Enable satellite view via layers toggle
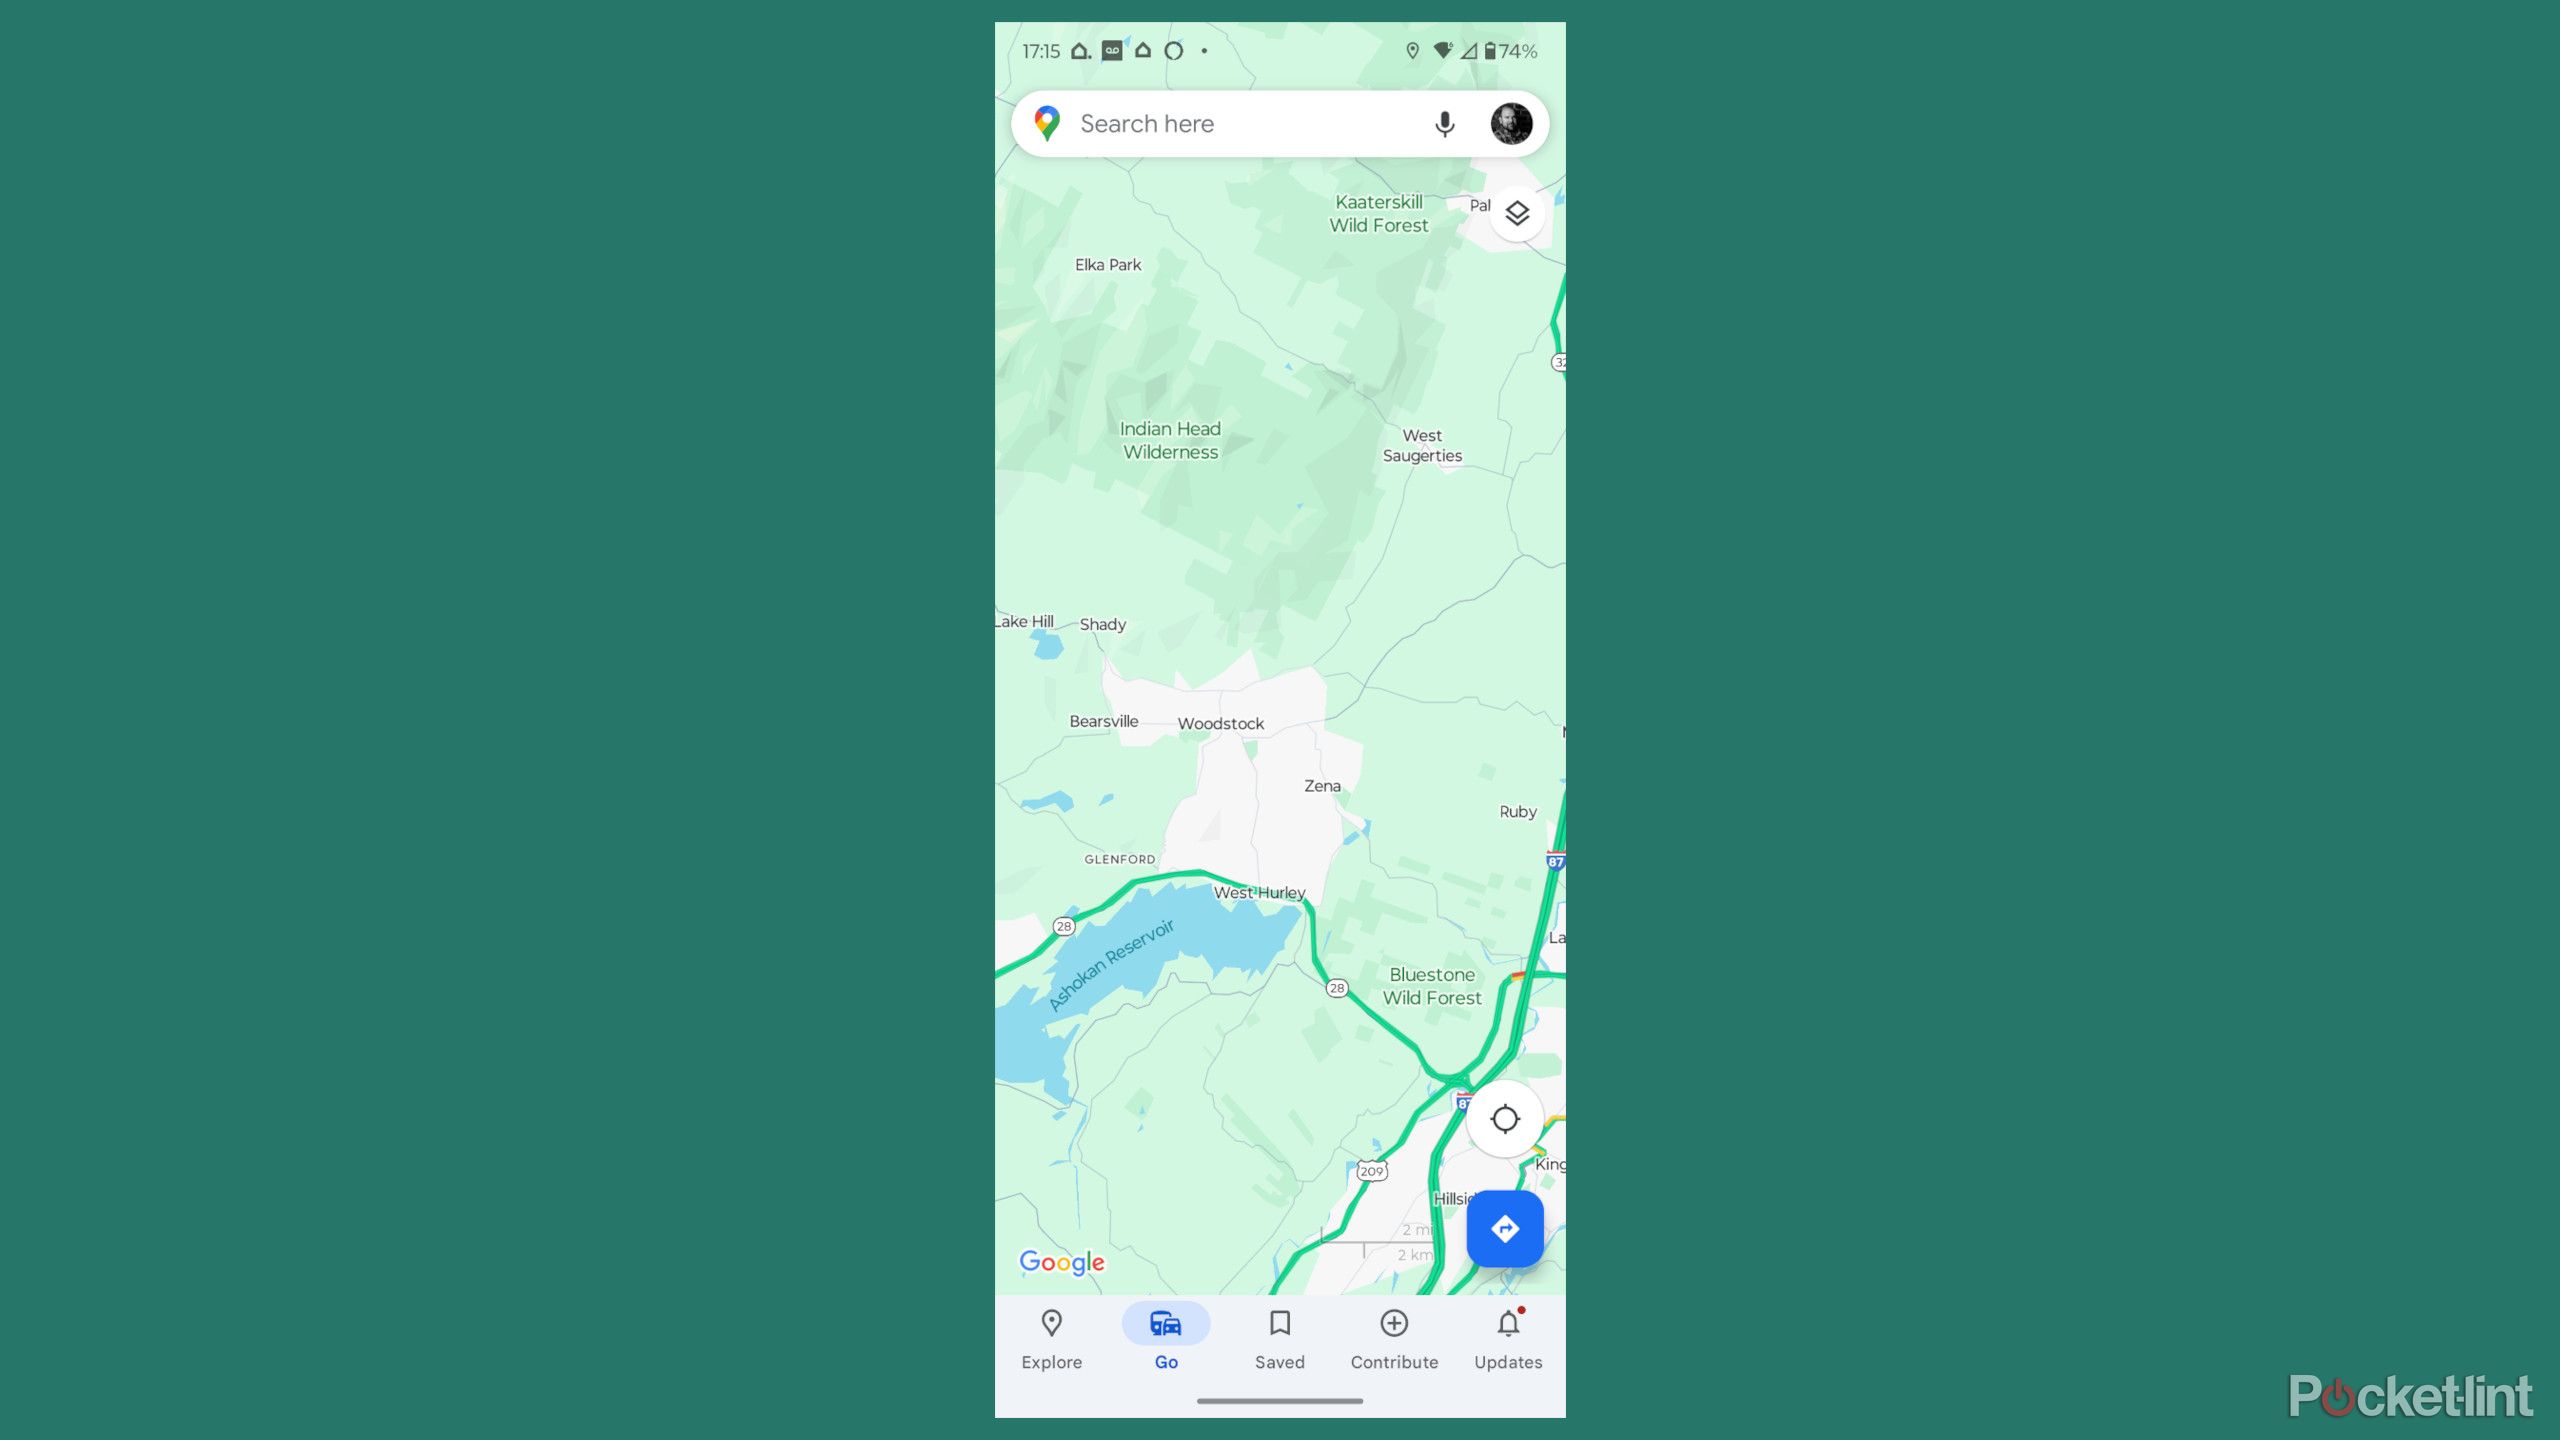The width and height of the screenshot is (2560, 1440). [x=1516, y=213]
